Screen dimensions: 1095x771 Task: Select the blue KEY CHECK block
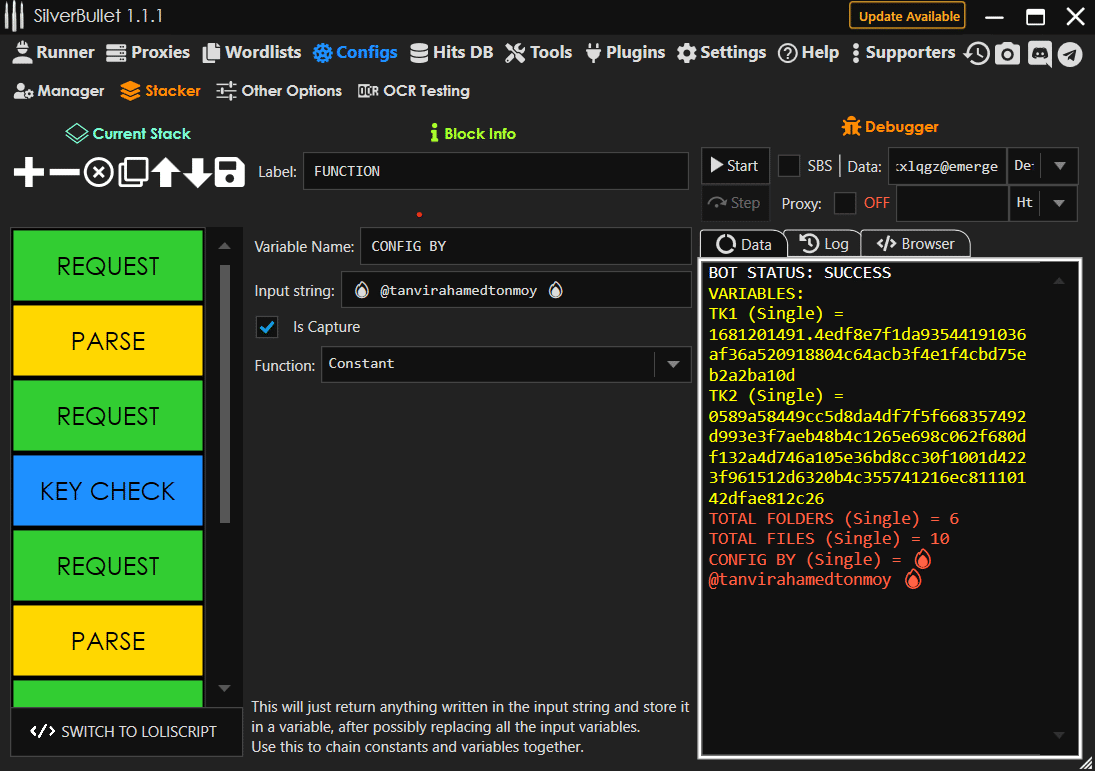108,491
